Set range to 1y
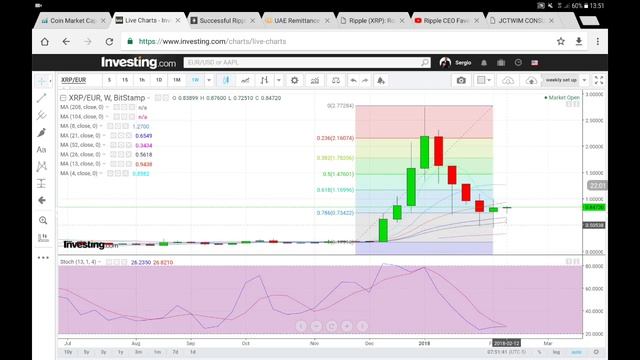 coord(121,352)
